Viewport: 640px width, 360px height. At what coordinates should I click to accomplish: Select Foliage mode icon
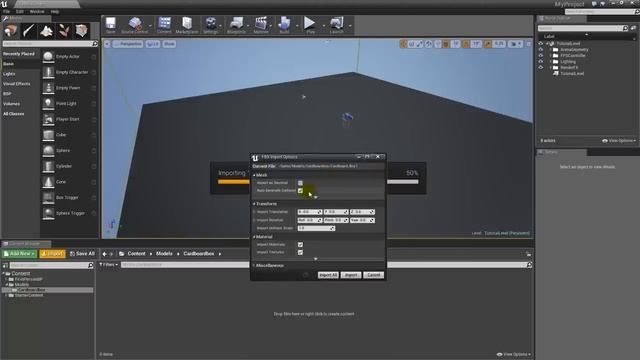[x=64, y=31]
